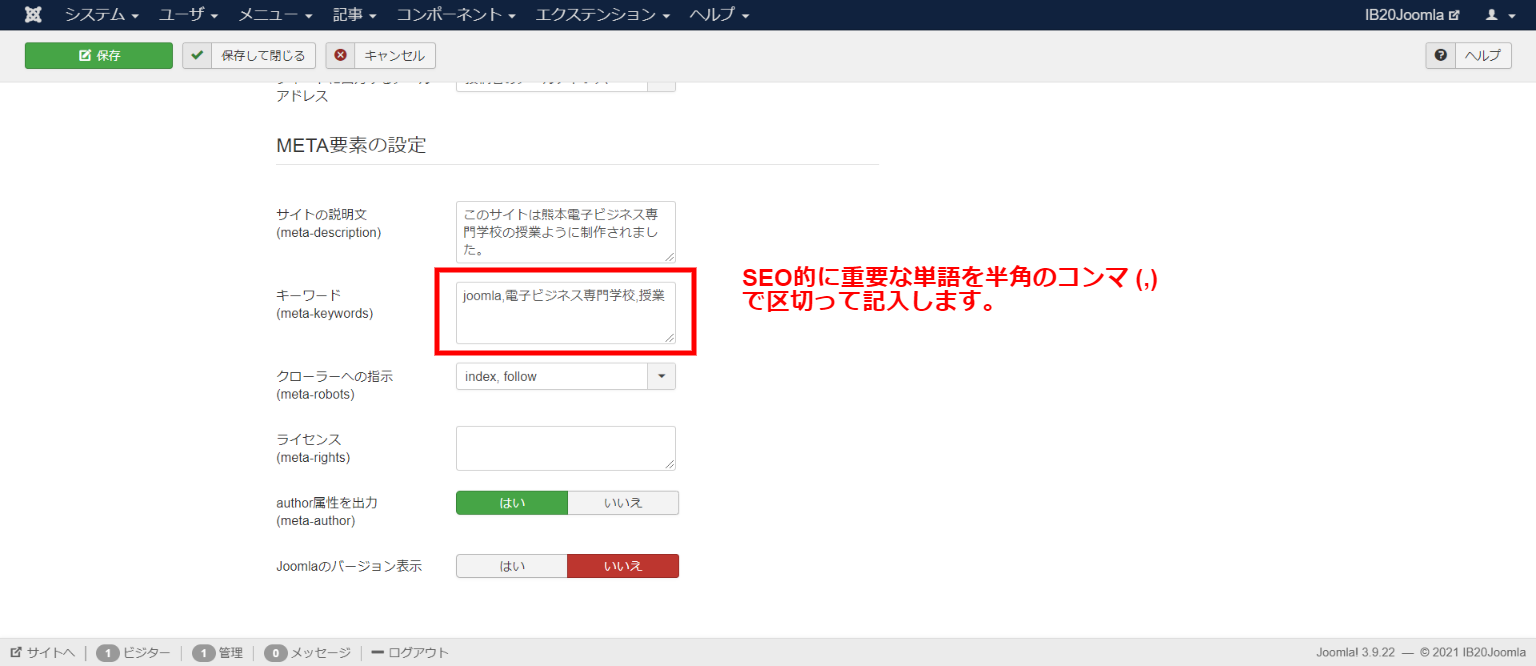The height and width of the screenshot is (666, 1536).
Task: Set author属性を出力 to いいえ
Action: point(623,503)
